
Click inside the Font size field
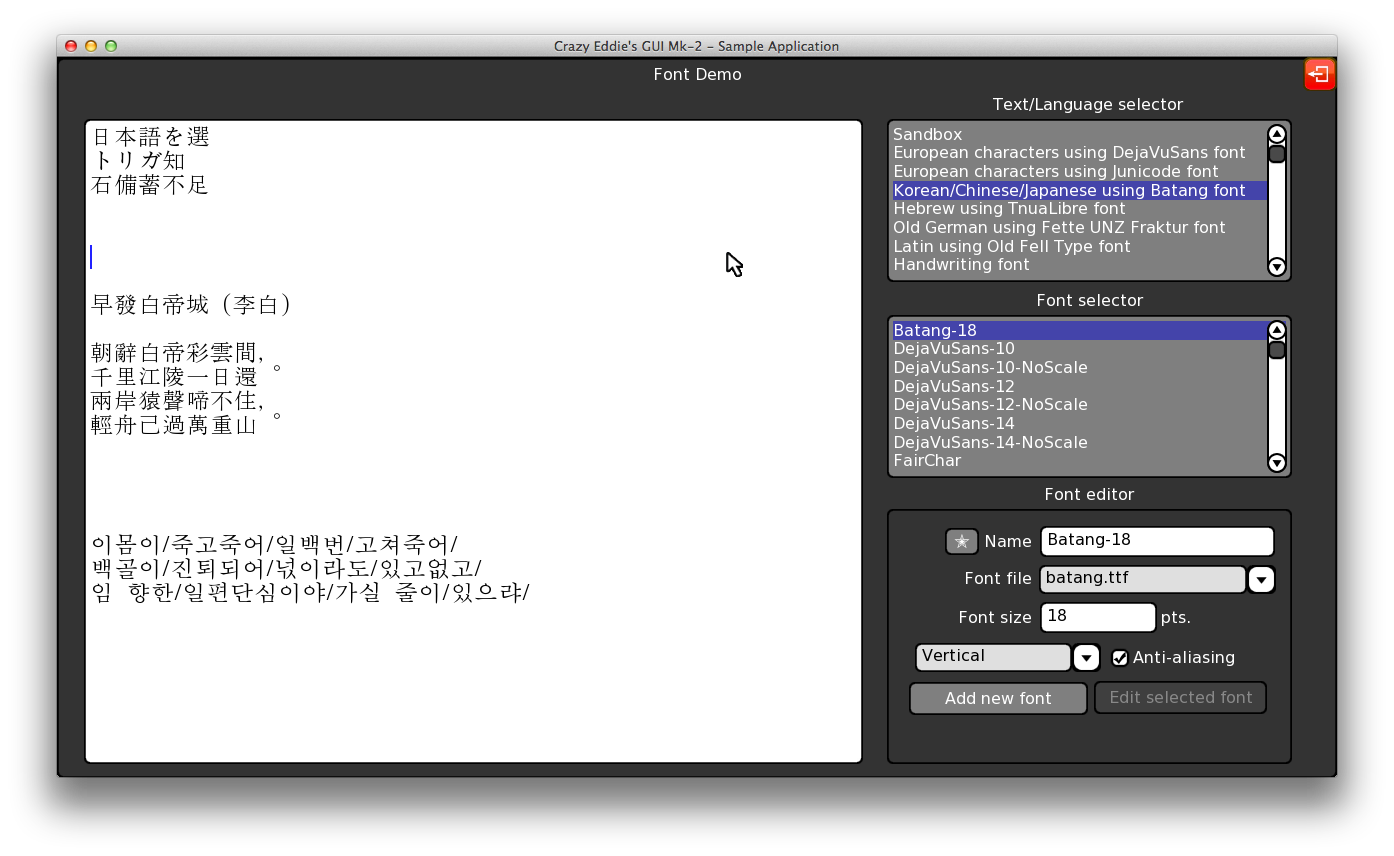coord(1097,617)
